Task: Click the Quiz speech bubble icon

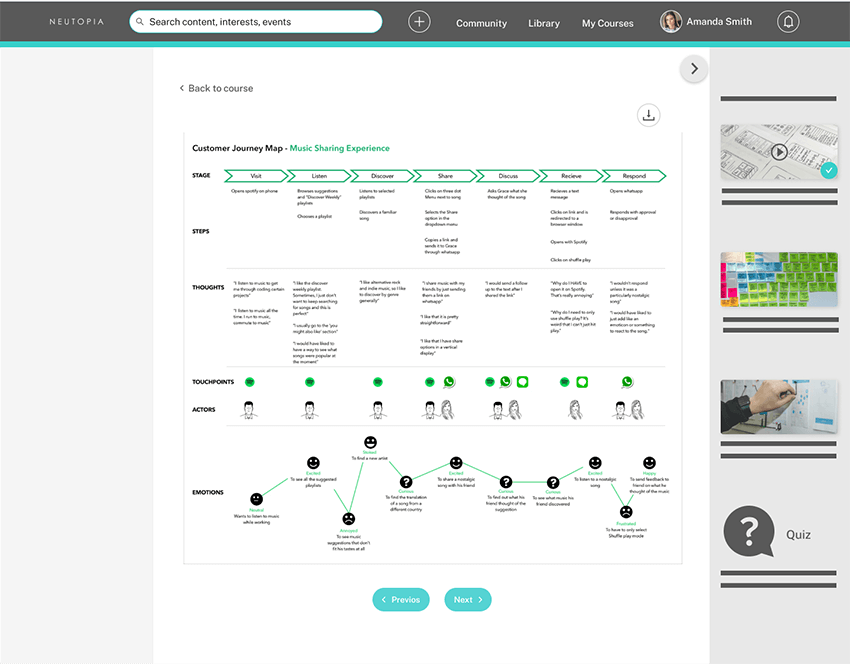Action: click(749, 531)
